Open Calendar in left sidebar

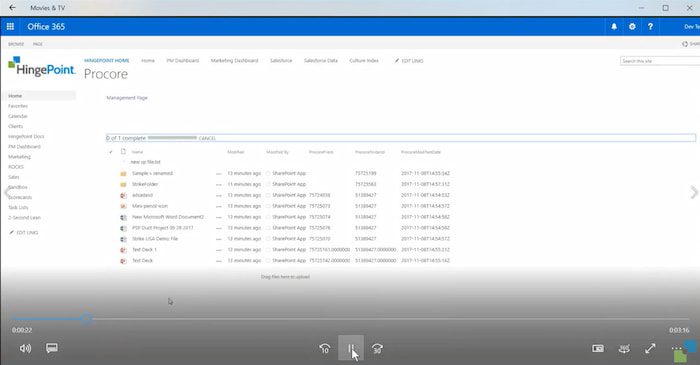pyautogui.click(x=18, y=116)
